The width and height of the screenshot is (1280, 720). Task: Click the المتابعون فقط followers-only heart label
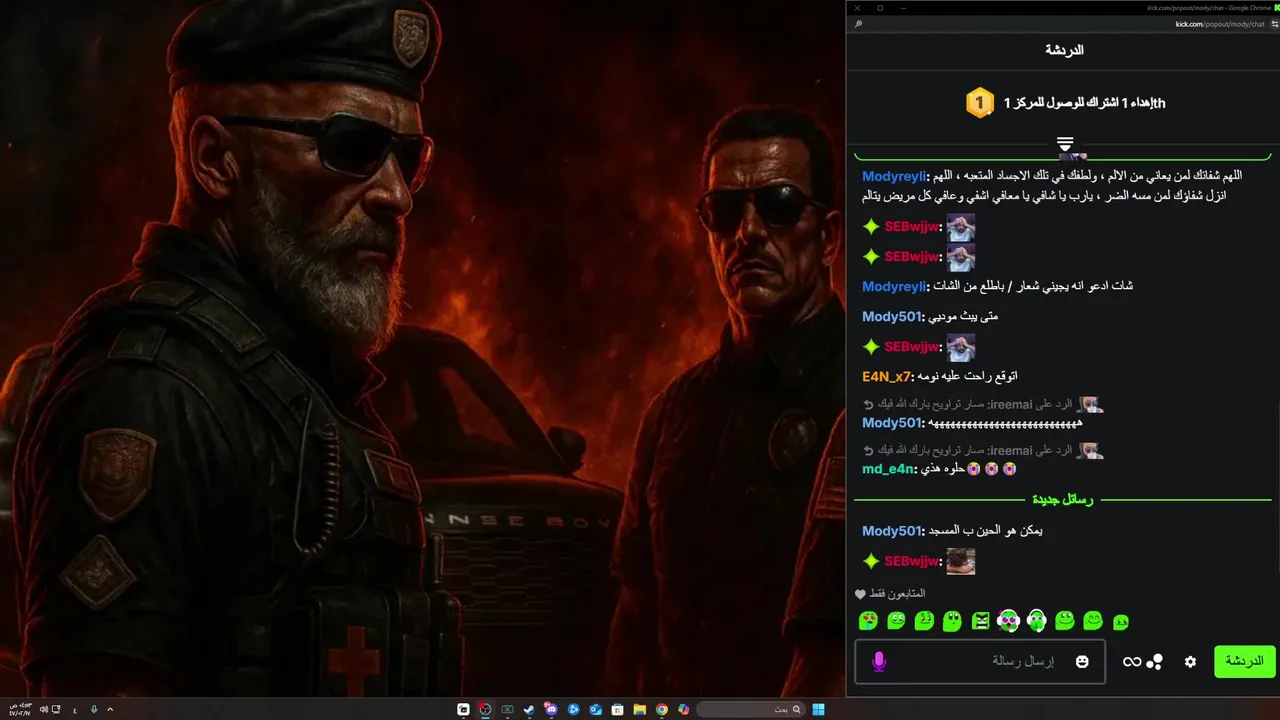890,594
